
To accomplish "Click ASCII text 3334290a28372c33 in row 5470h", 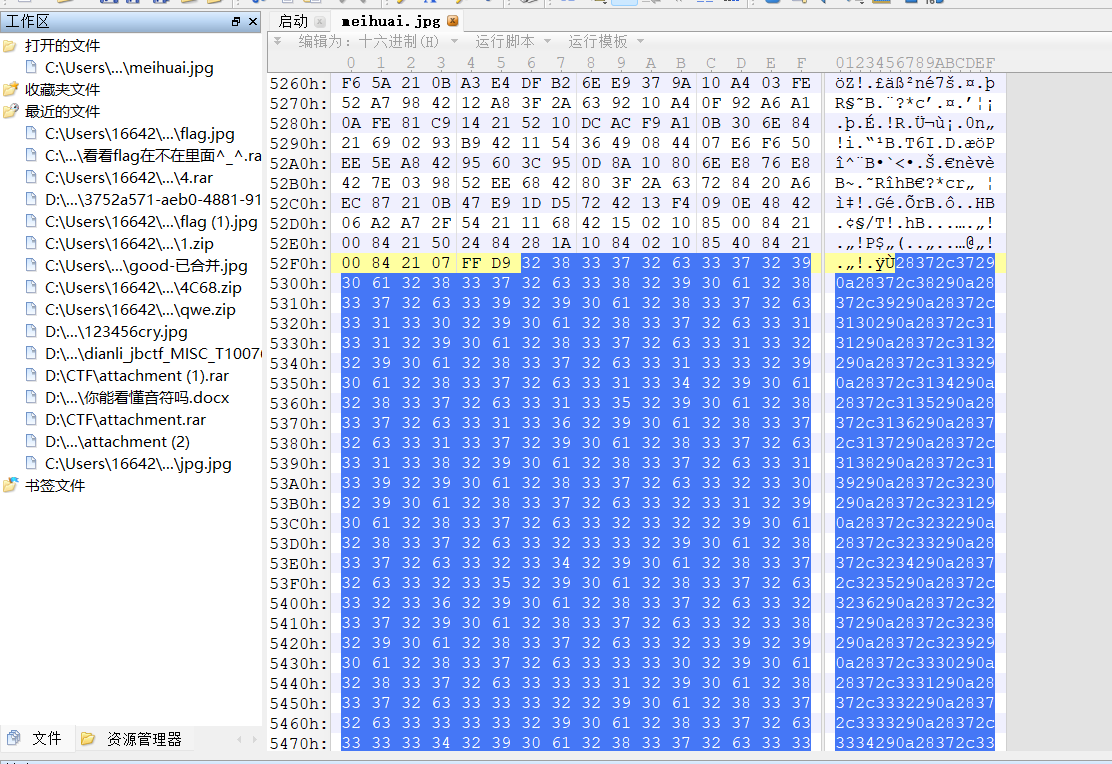I will point(915,743).
